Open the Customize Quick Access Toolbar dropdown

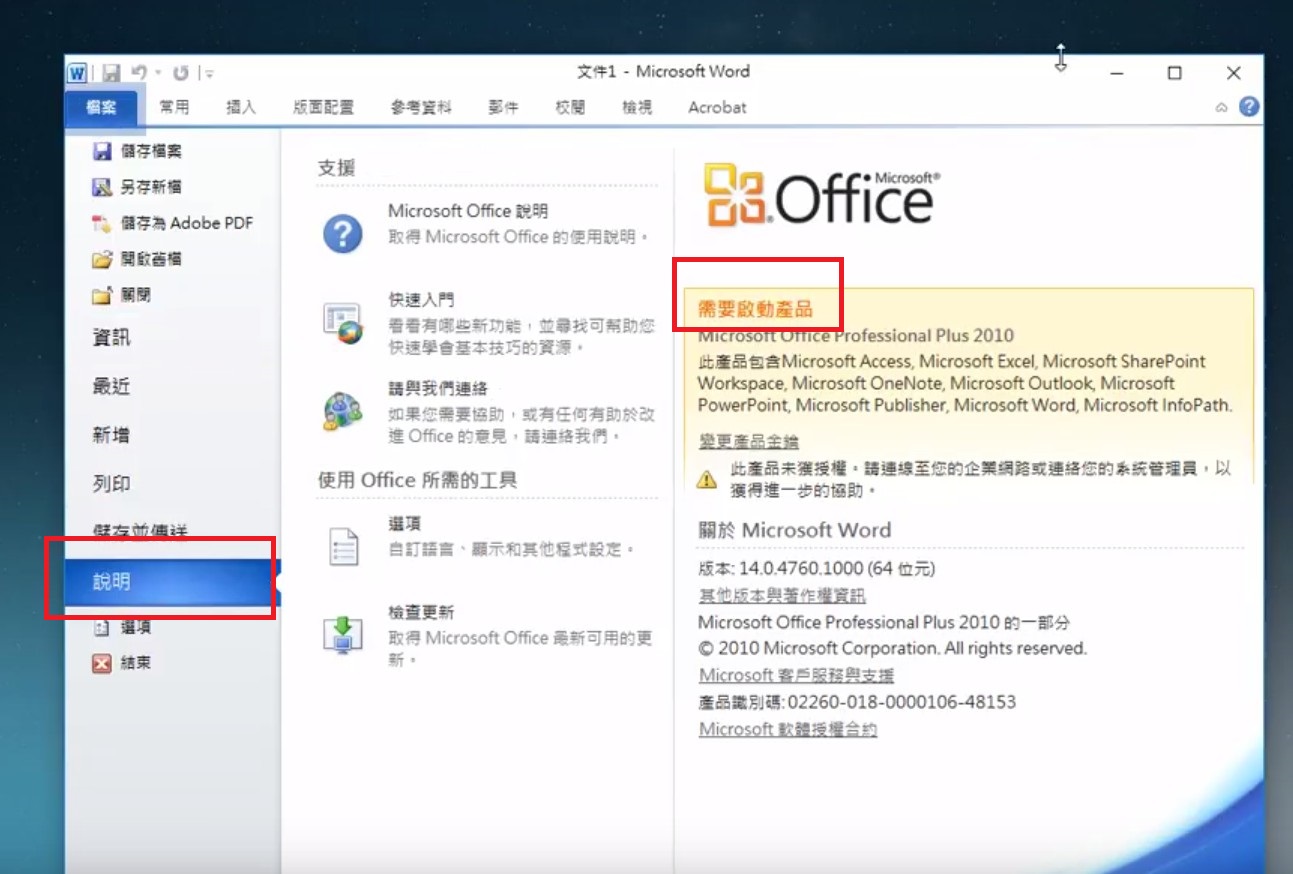(x=208, y=73)
